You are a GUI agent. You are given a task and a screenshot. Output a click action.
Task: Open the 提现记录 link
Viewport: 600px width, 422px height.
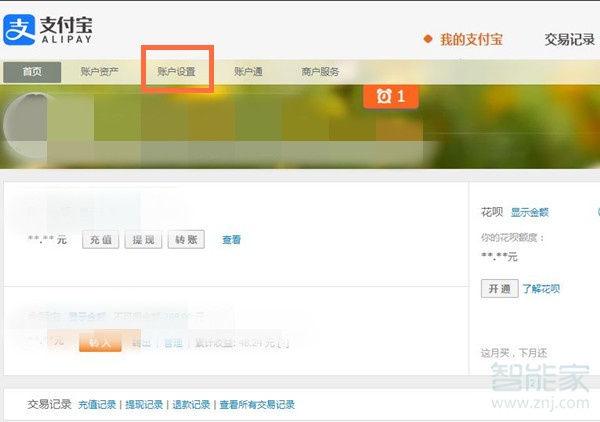point(144,405)
